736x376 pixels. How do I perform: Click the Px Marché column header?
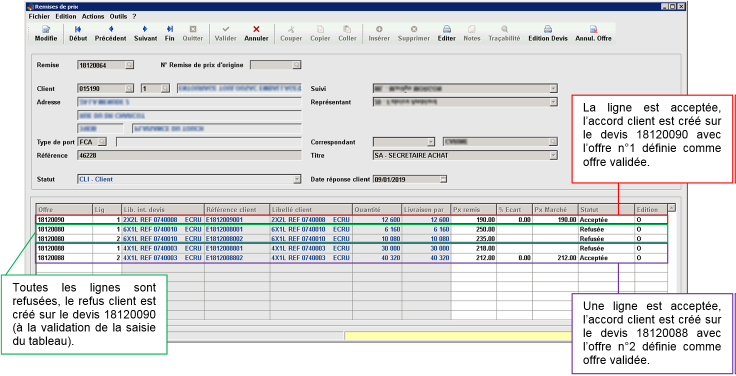pos(555,209)
